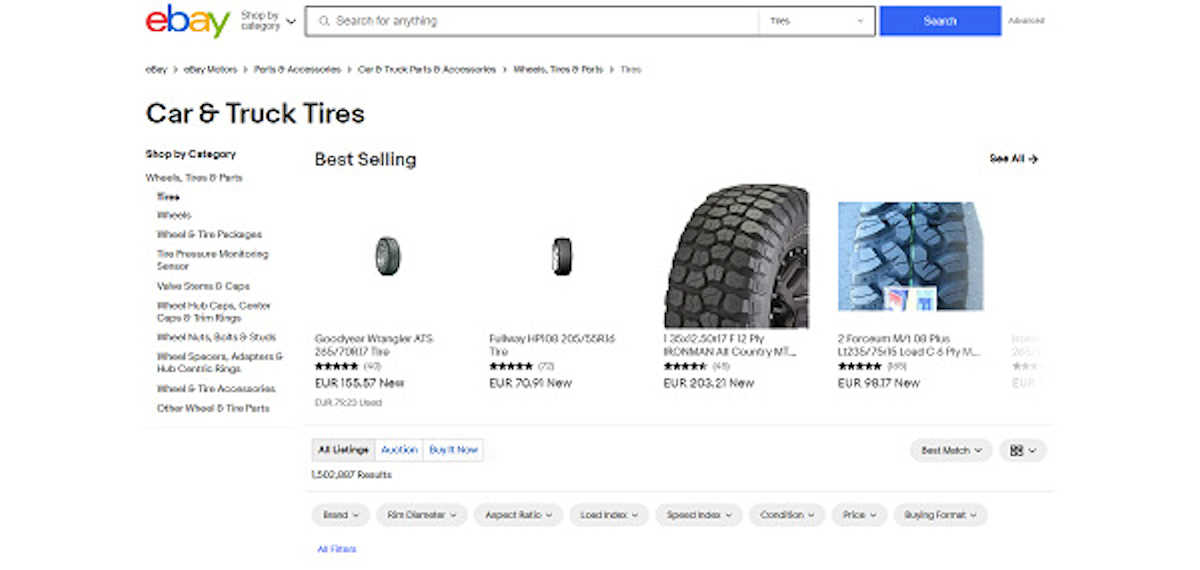Open the All Filters link
Screen dimensions: 1200x570
[336, 549]
